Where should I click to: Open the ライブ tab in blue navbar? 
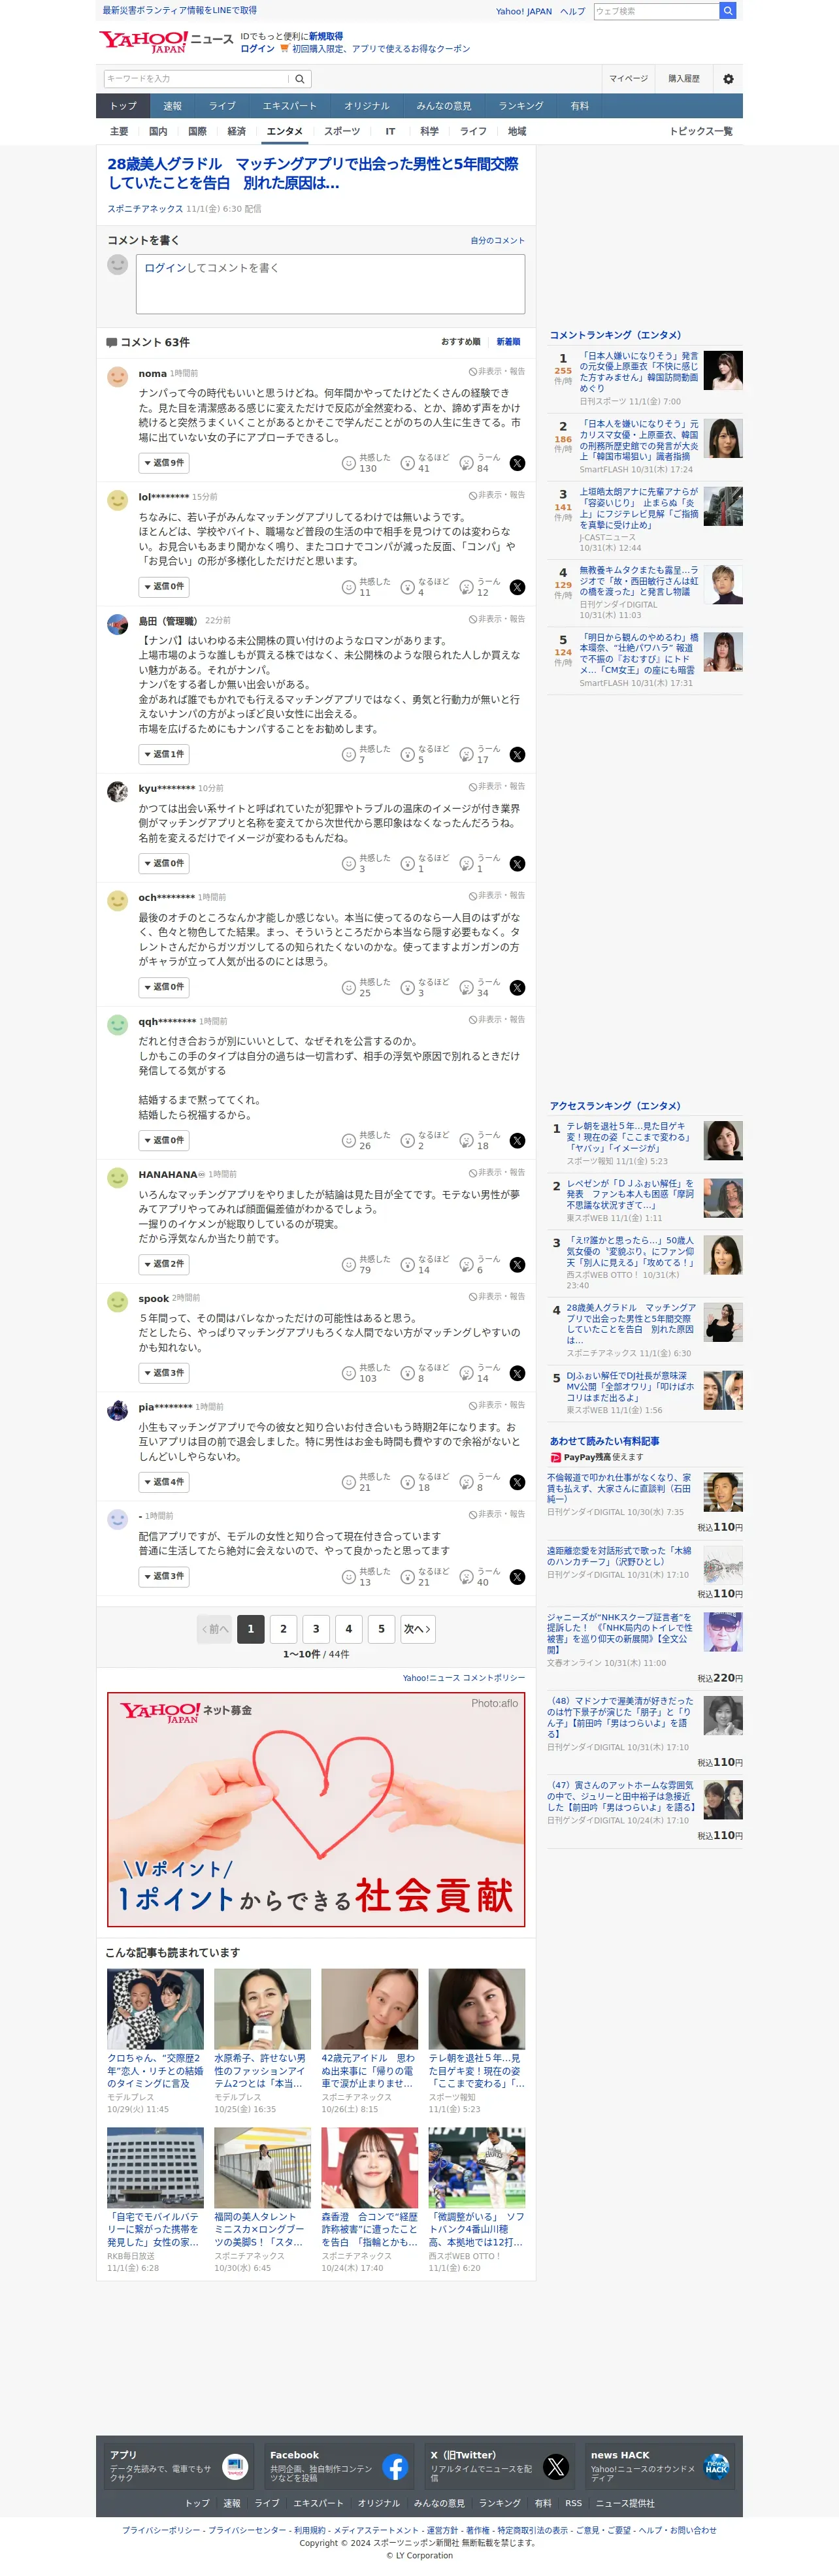222,106
